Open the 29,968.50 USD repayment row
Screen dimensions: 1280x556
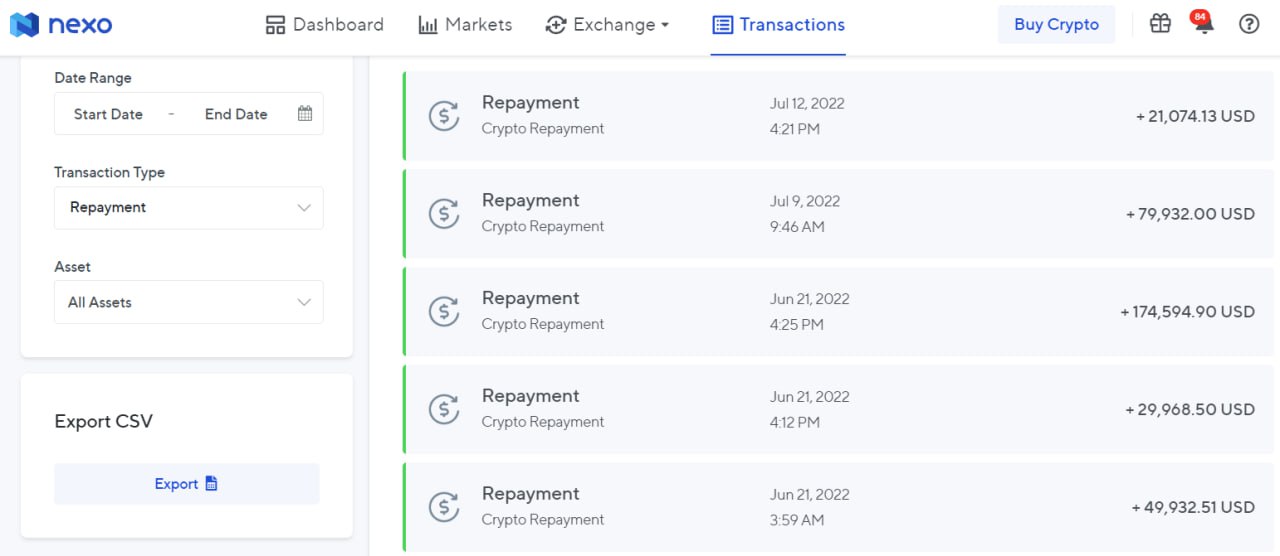tap(838, 409)
